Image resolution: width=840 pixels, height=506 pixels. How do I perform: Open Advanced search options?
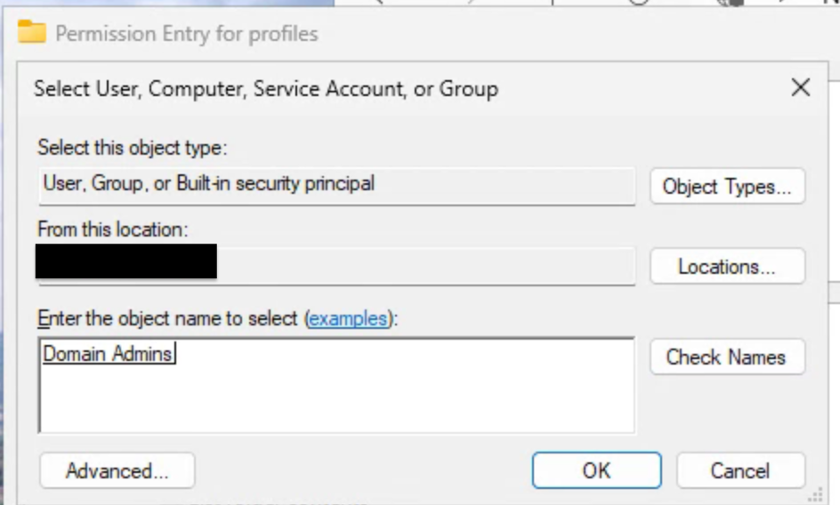point(117,470)
